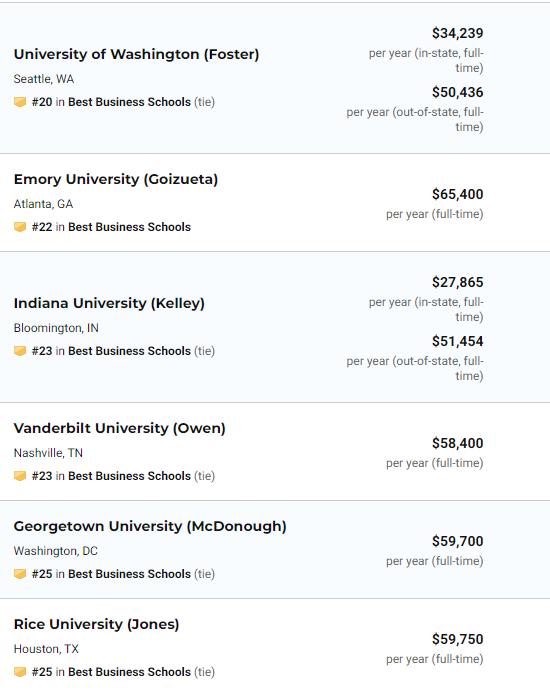Click Rice University's #25 ranking badge icon

(20, 672)
